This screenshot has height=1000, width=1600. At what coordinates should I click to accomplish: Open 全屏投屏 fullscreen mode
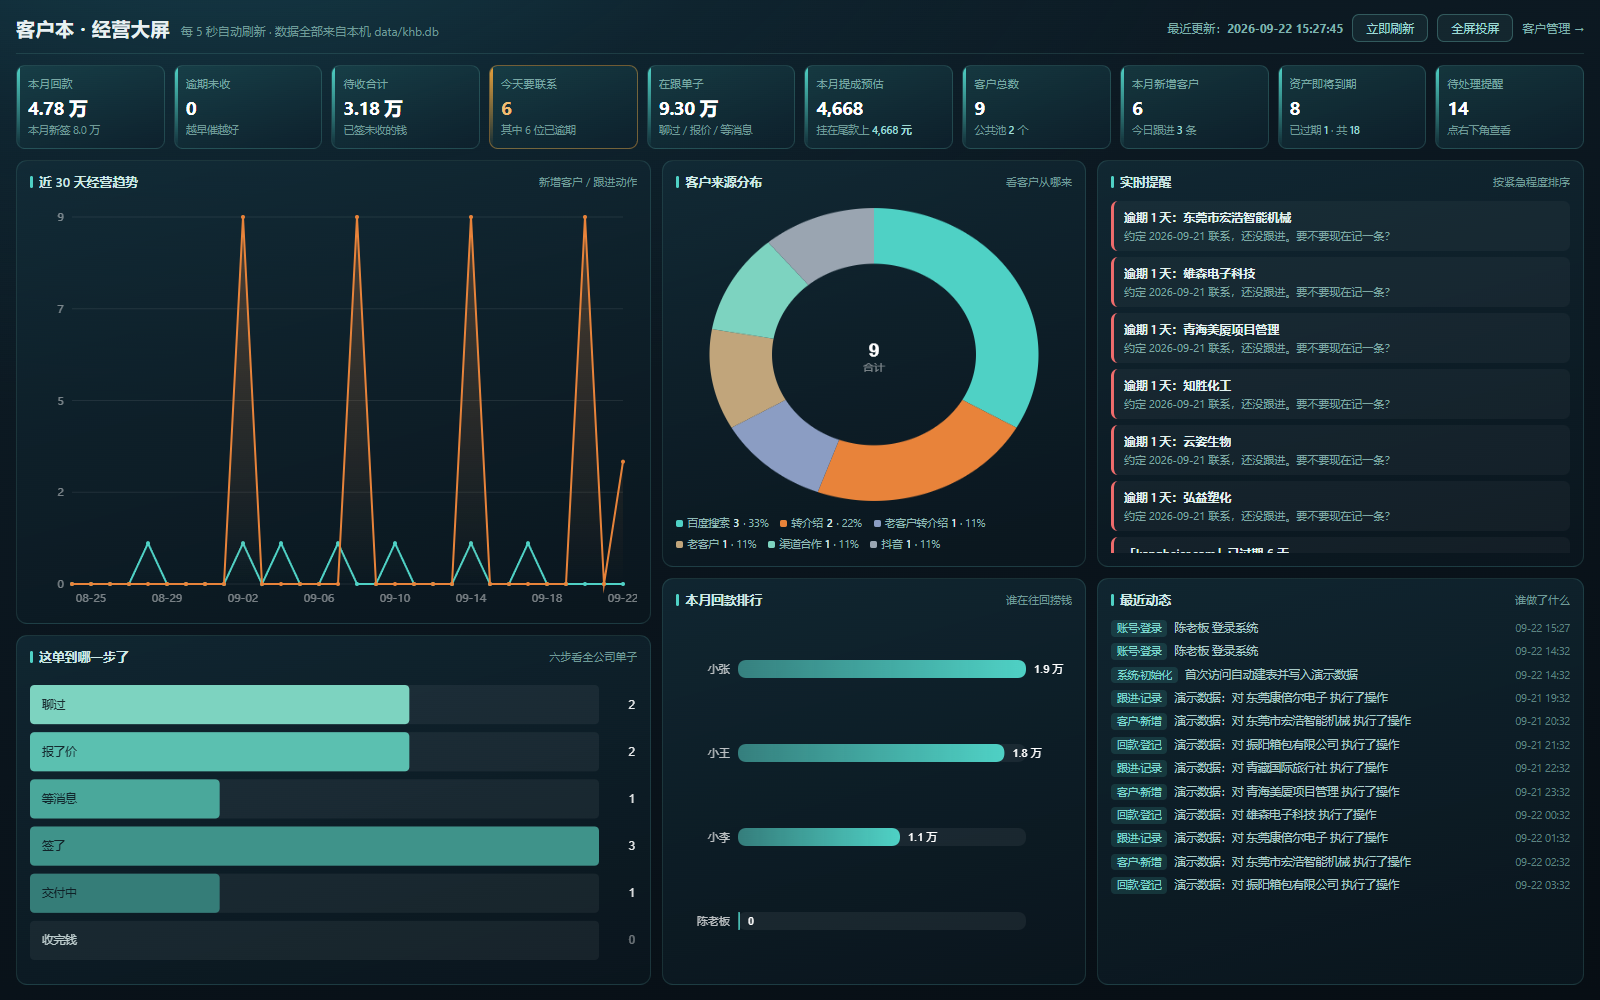tap(1475, 28)
